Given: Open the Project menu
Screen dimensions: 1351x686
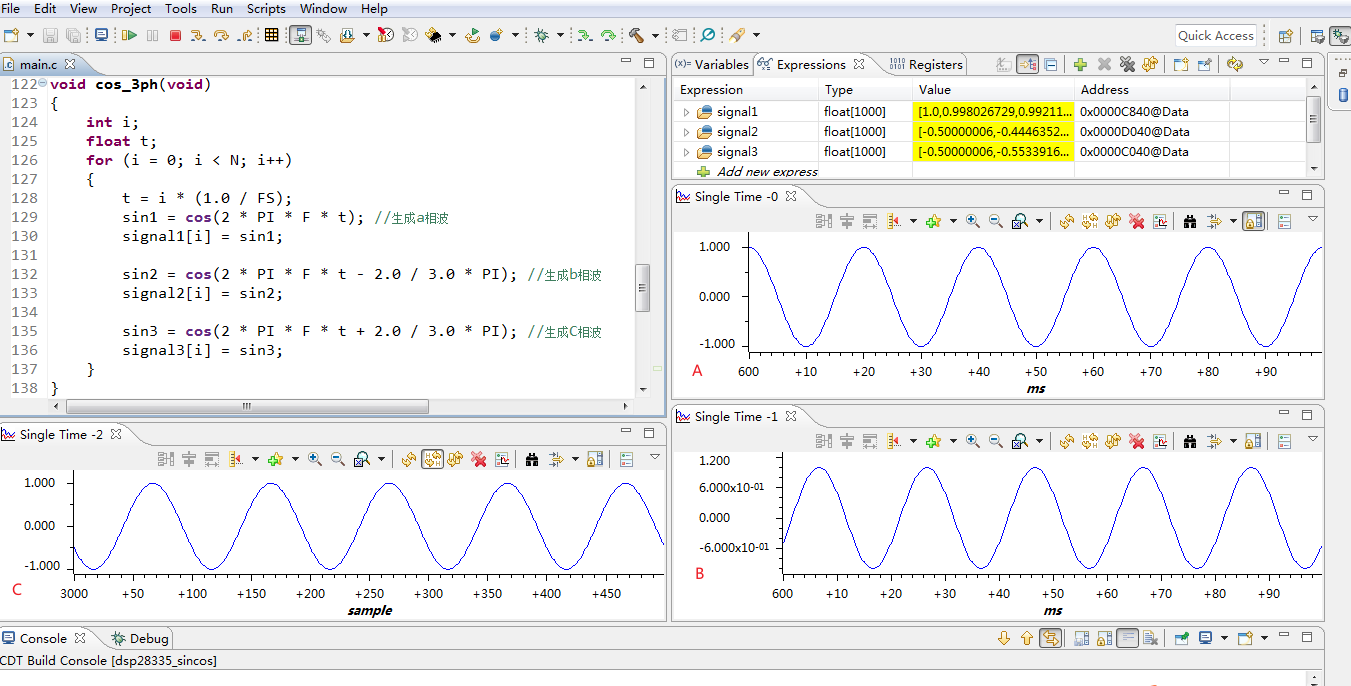Looking at the screenshot, I should point(131,9).
